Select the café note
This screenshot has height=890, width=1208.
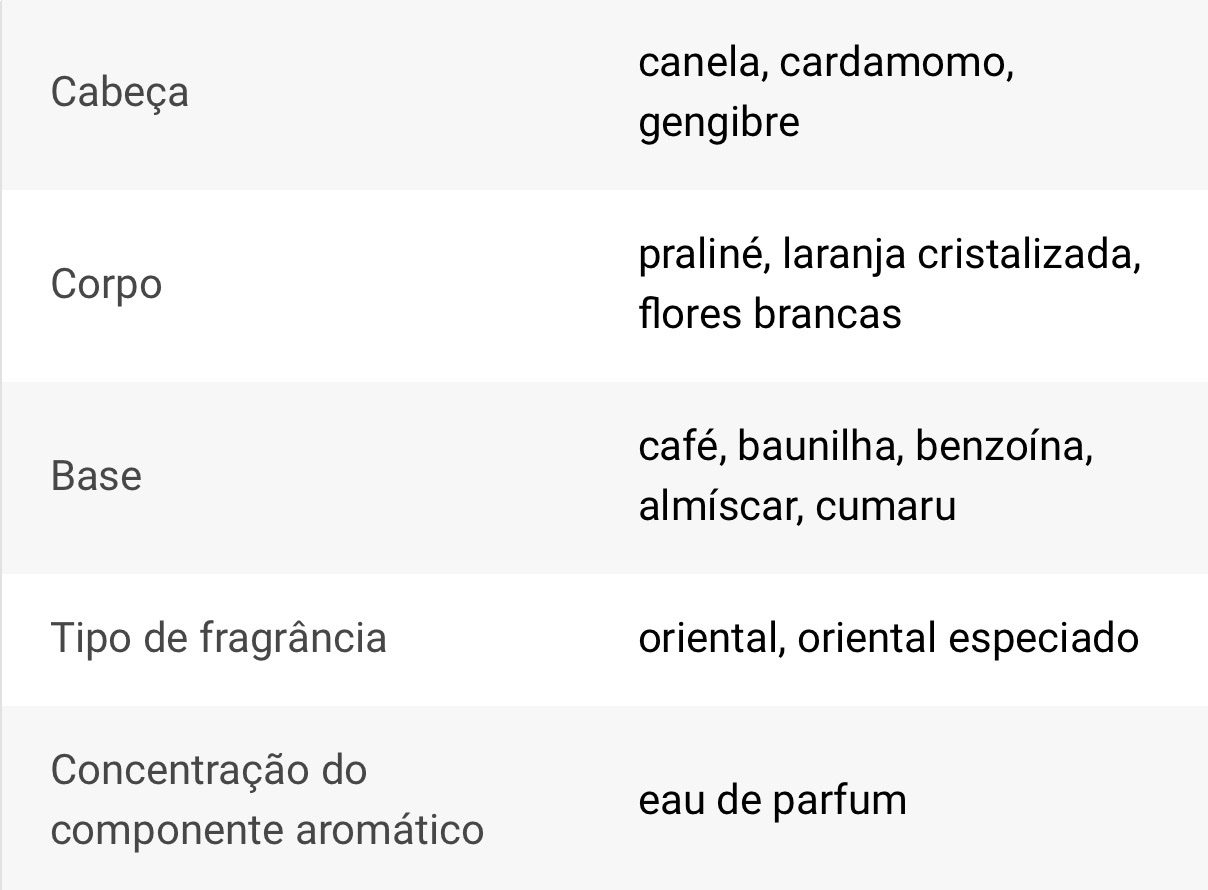point(680,446)
